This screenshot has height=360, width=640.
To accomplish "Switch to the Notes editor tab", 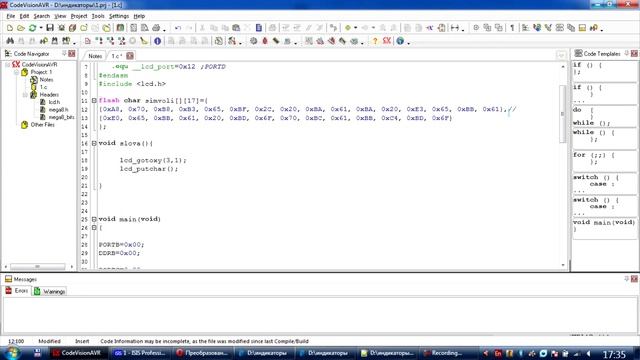I will click(95, 56).
